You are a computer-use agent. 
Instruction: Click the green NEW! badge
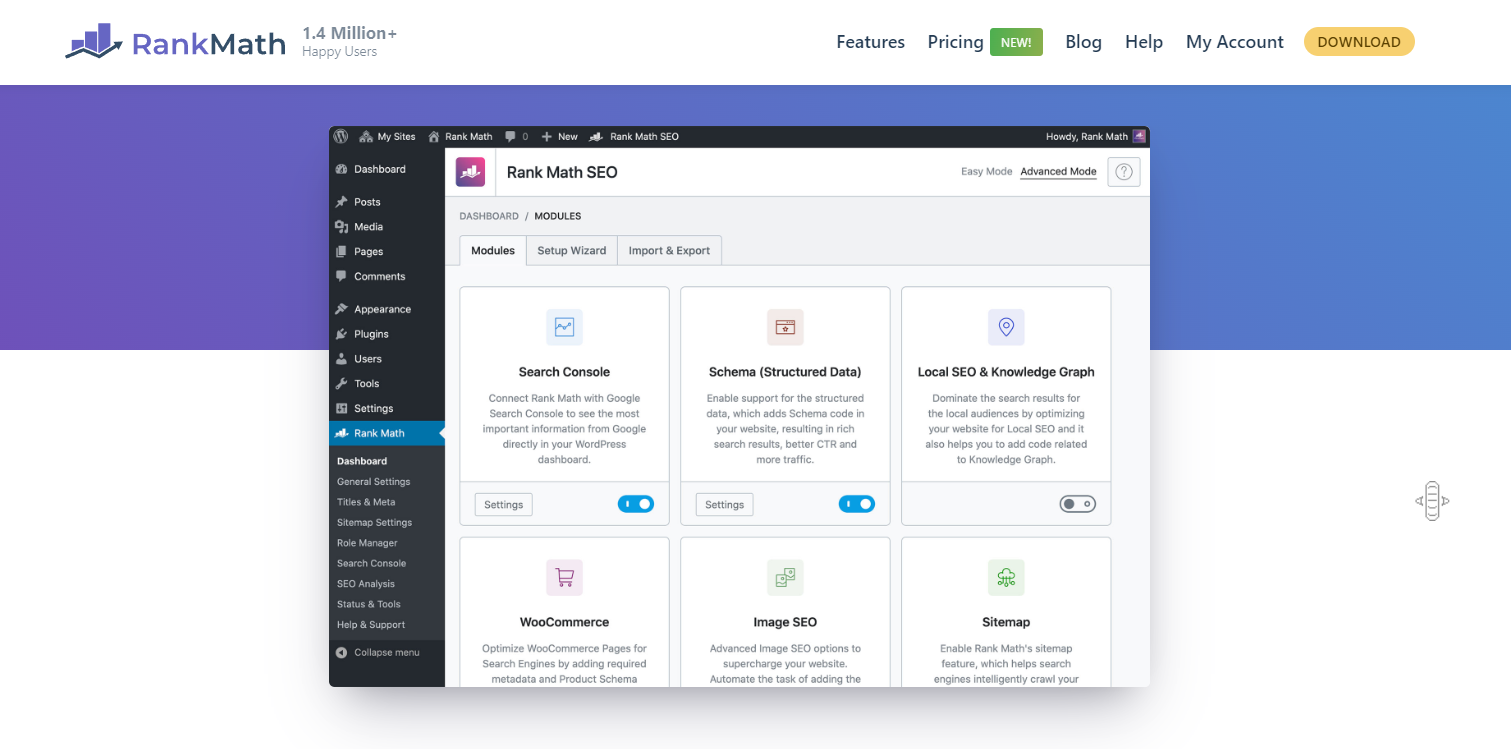pos(1016,42)
